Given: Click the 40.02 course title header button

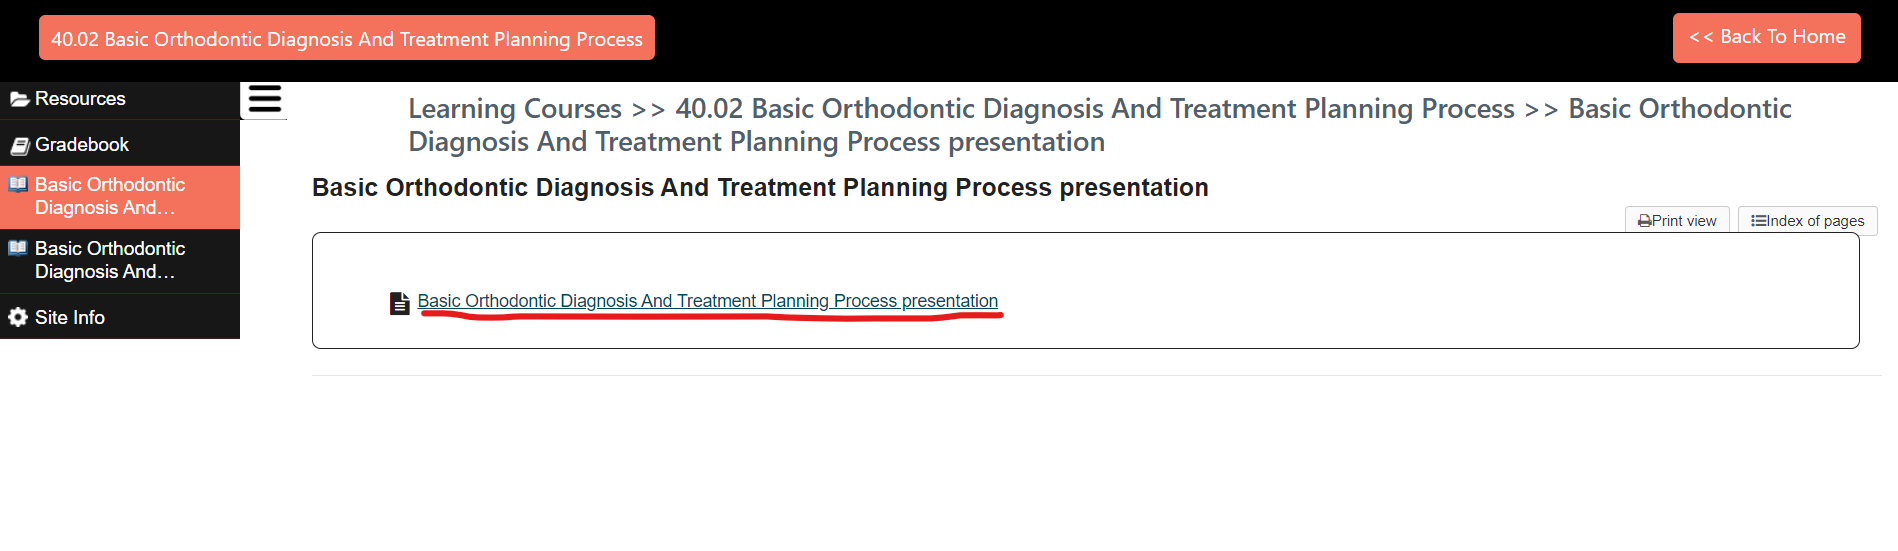Looking at the screenshot, I should [347, 39].
